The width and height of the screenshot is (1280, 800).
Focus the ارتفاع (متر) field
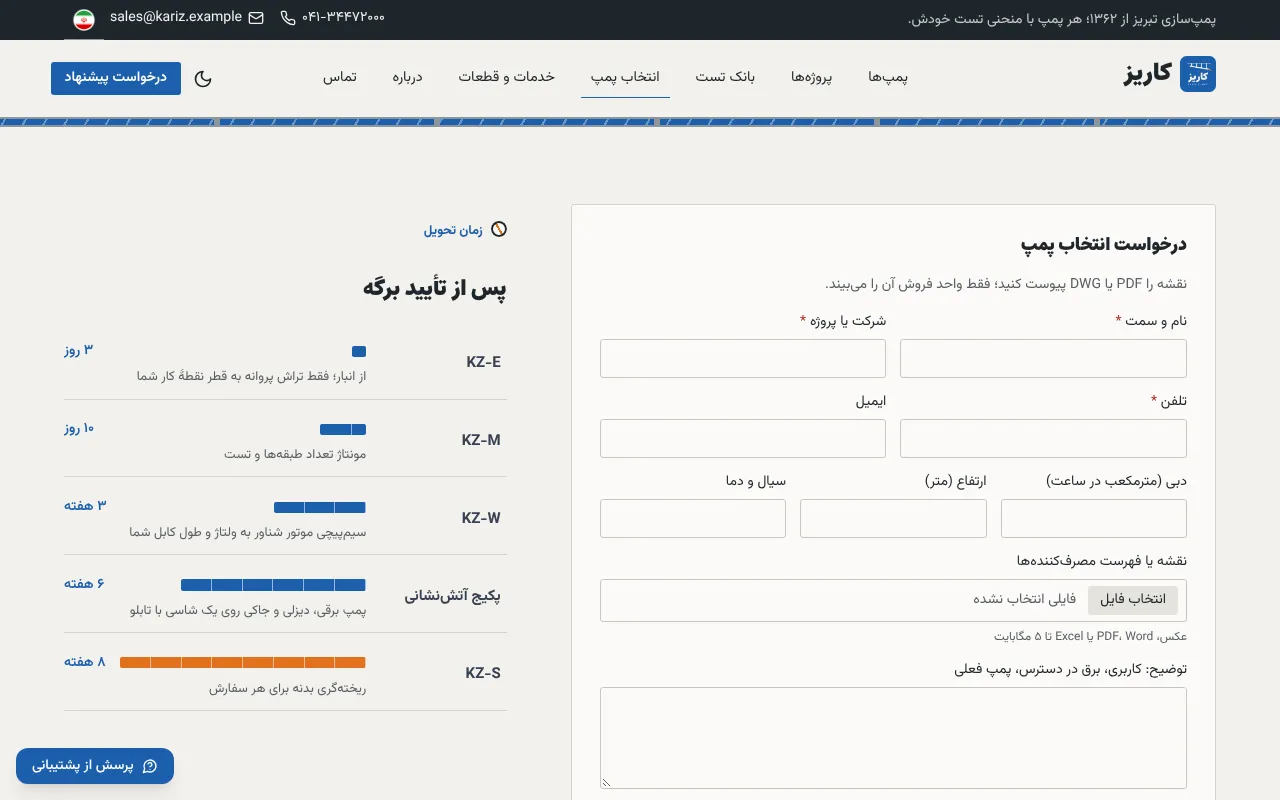point(893,518)
